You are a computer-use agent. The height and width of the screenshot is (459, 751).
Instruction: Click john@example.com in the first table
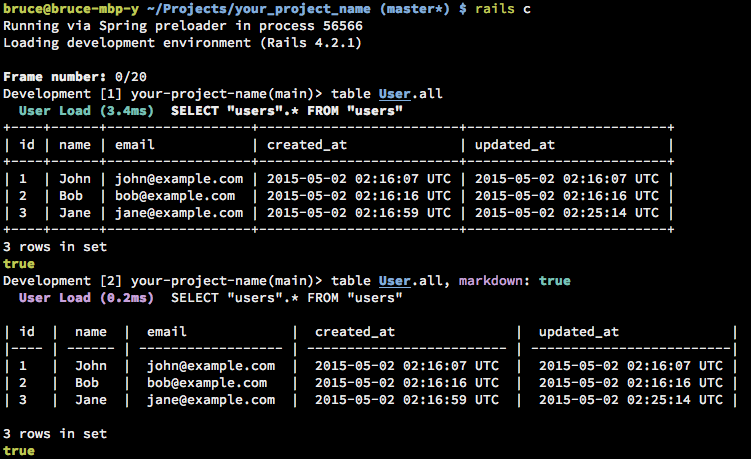[x=179, y=179]
